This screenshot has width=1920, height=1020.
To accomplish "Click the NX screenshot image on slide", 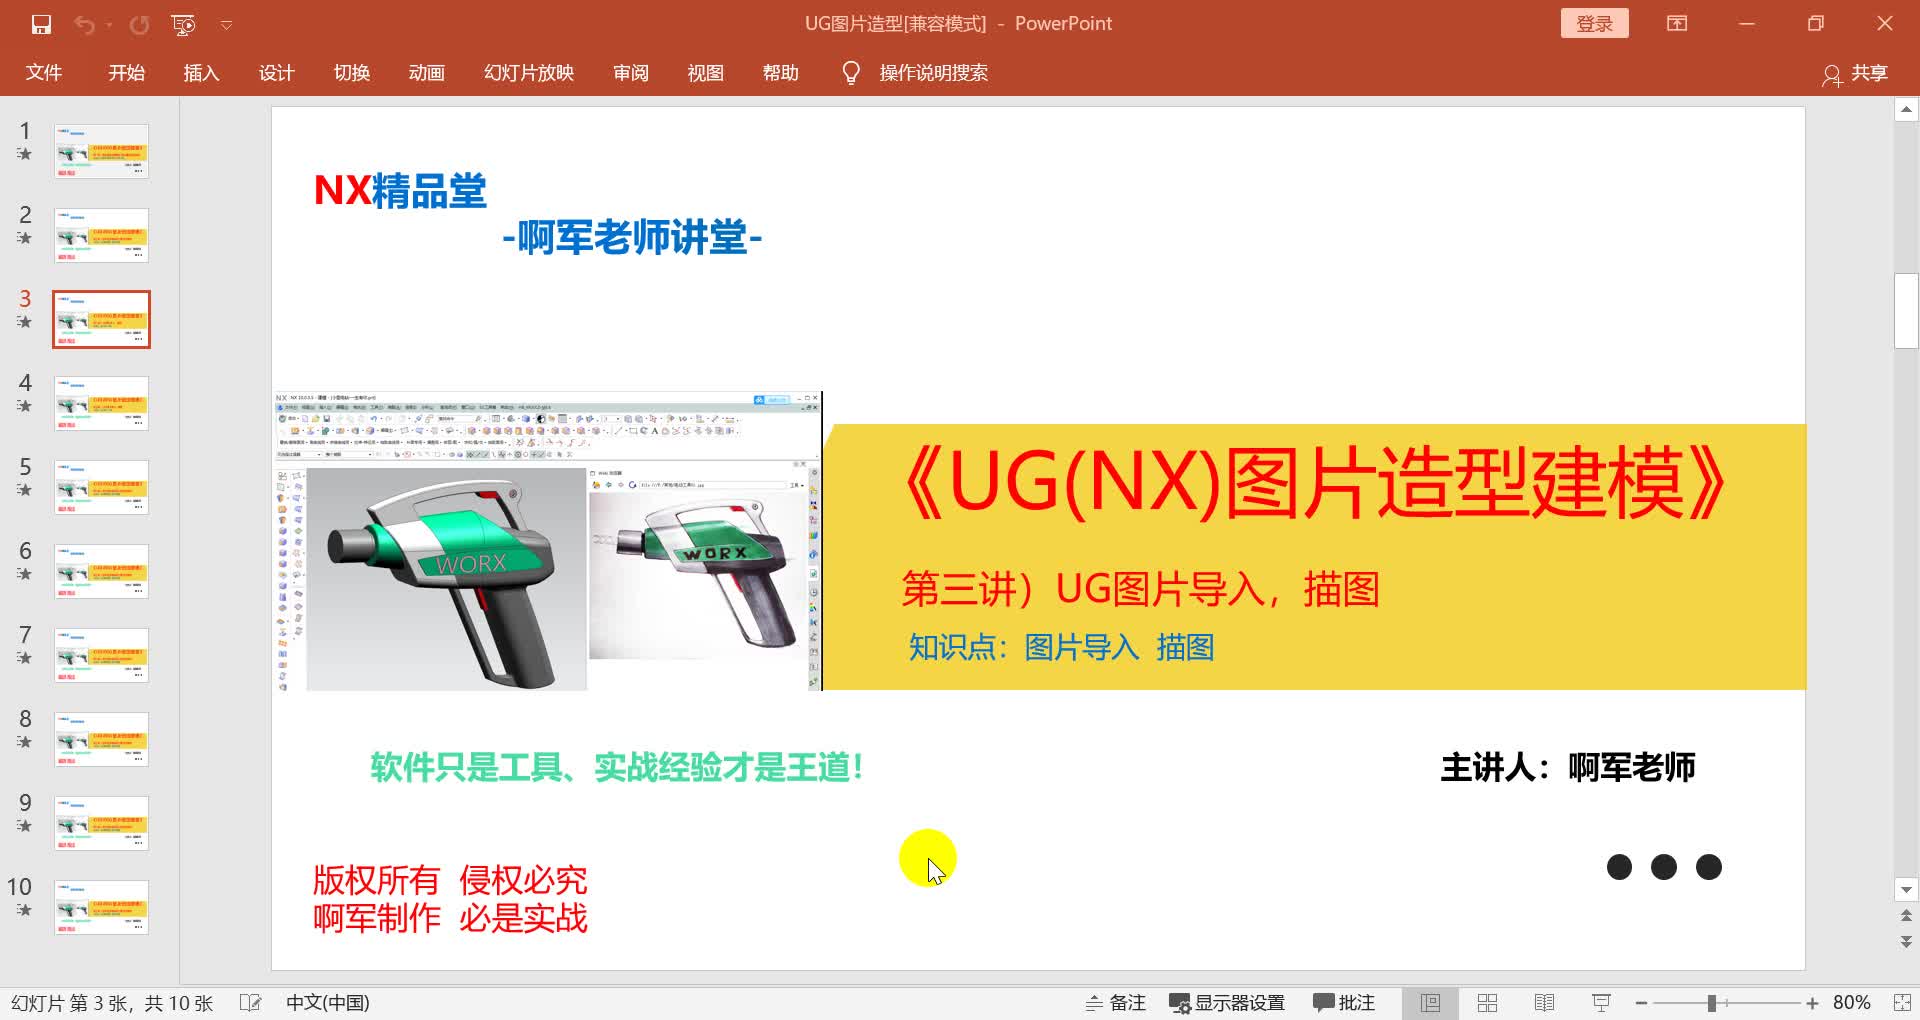I will pyautogui.click(x=547, y=541).
